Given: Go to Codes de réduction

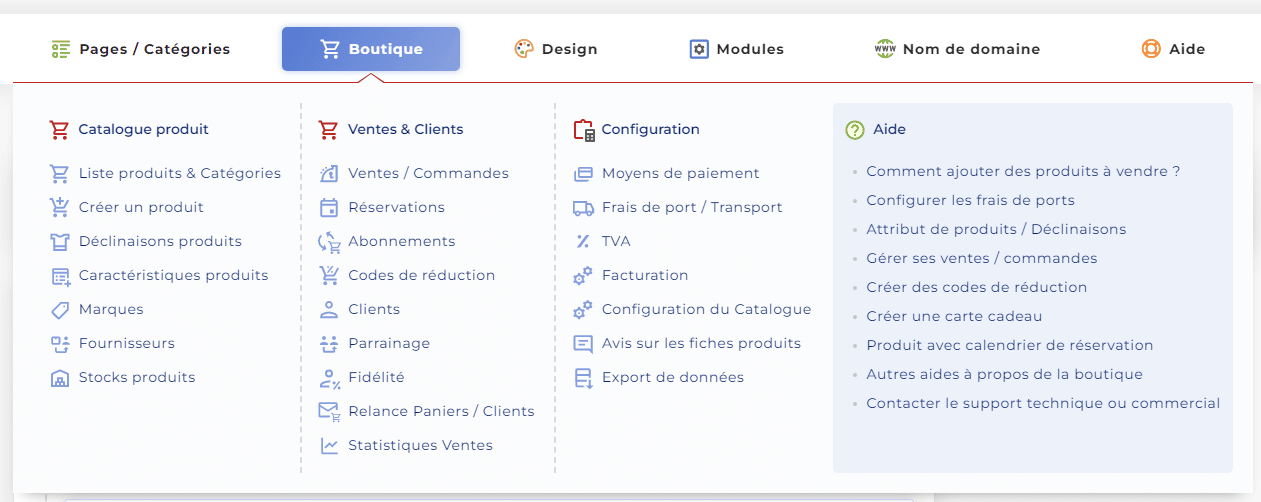Looking at the screenshot, I should click(421, 275).
